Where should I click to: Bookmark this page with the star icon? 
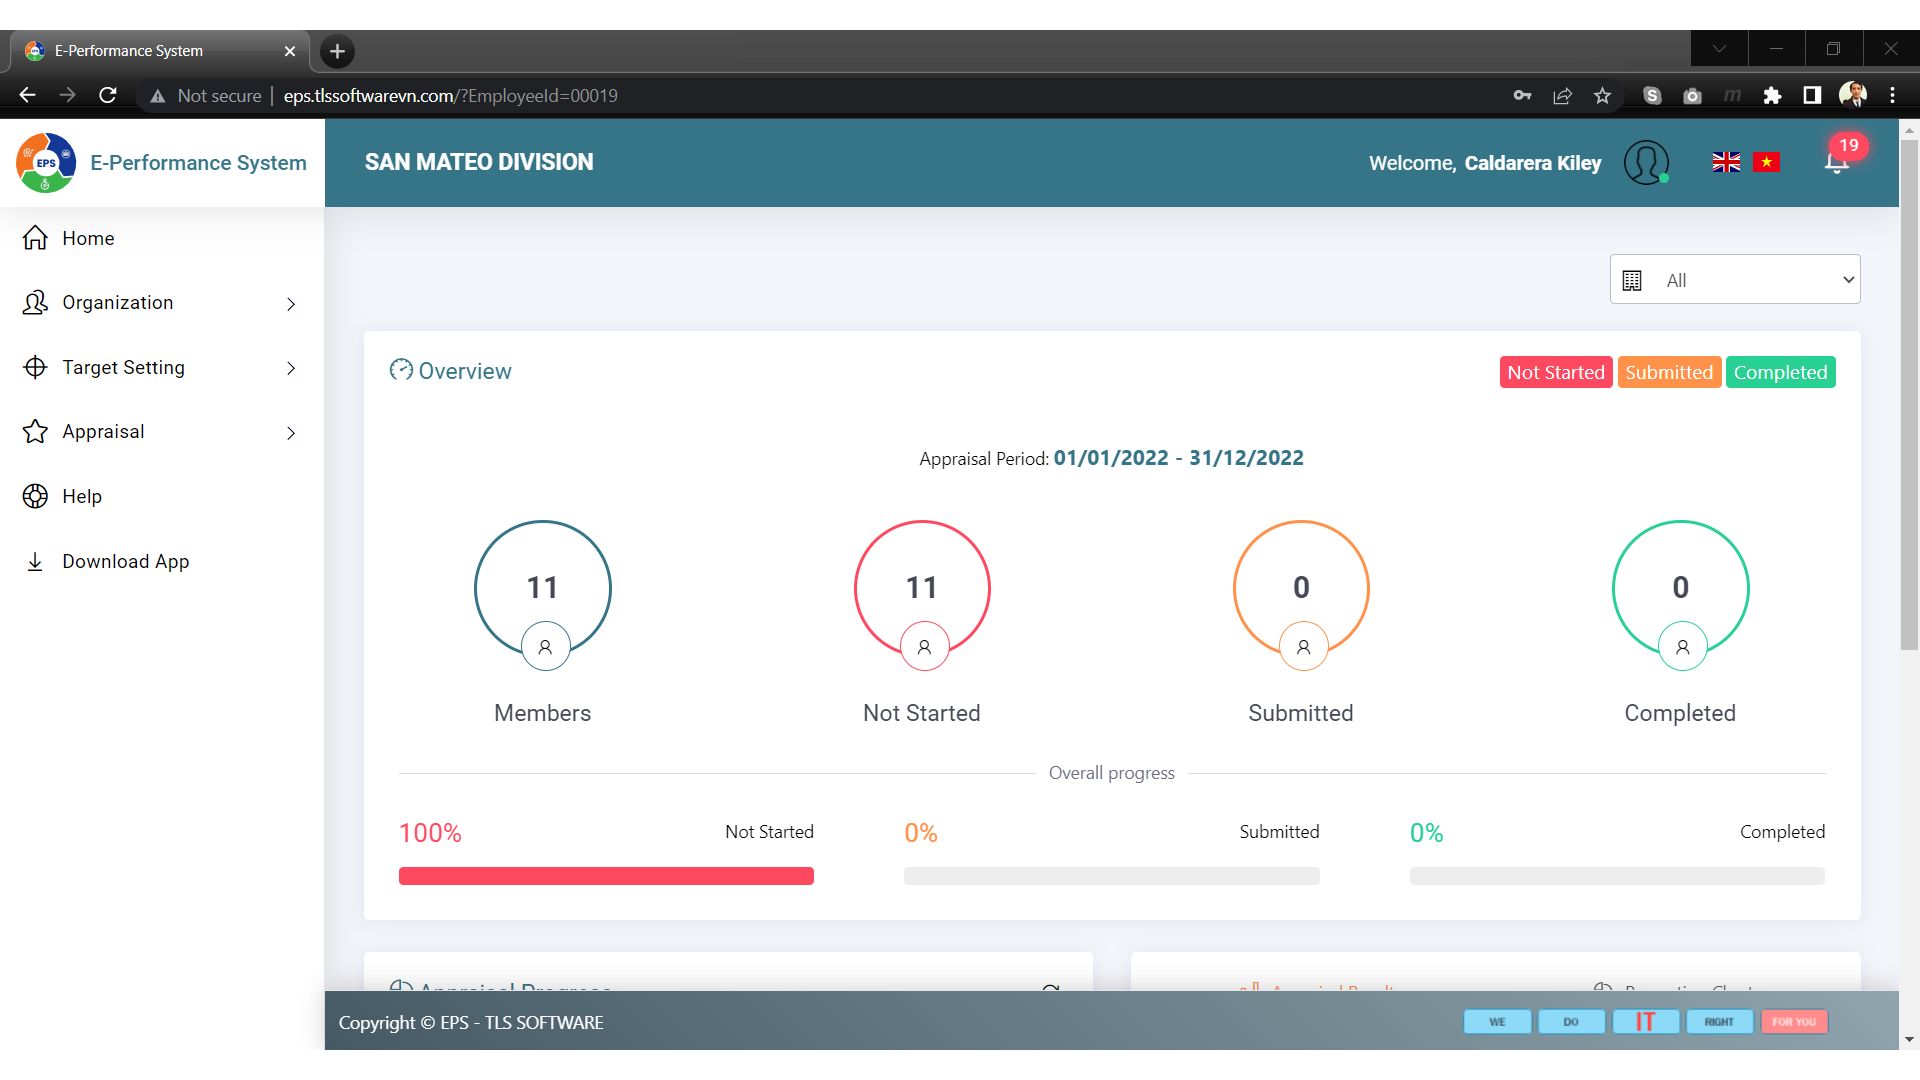[1602, 96]
